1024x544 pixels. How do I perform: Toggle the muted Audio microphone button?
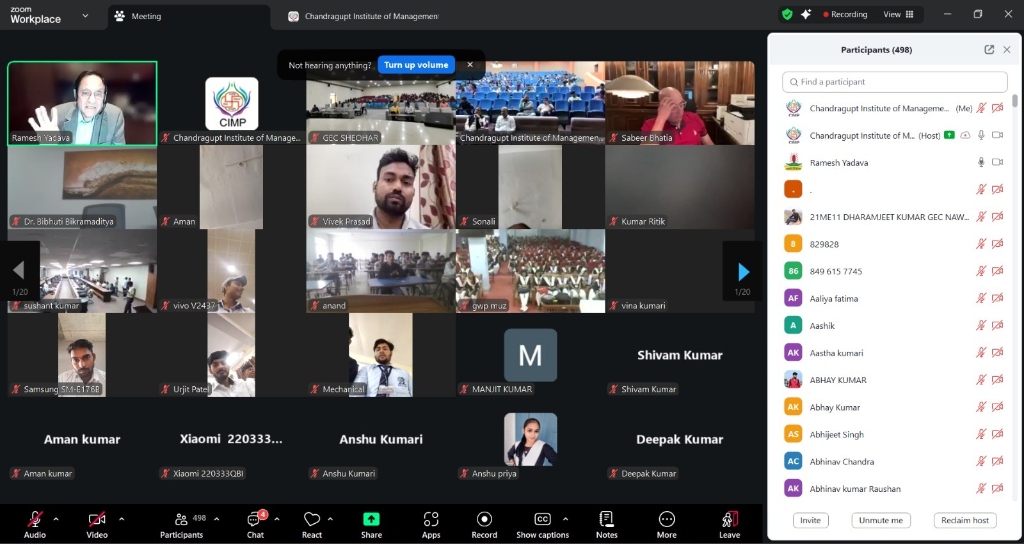(x=35, y=519)
